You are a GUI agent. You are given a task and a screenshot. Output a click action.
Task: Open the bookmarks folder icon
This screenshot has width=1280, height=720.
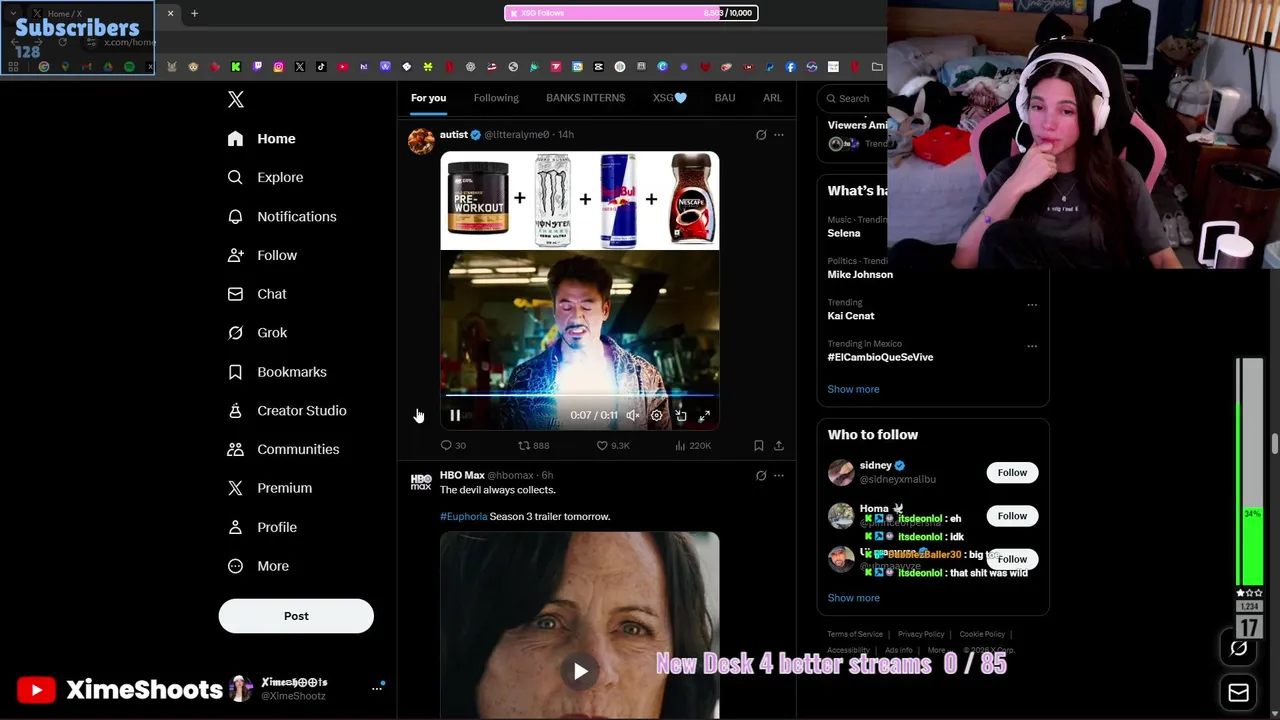[877, 67]
